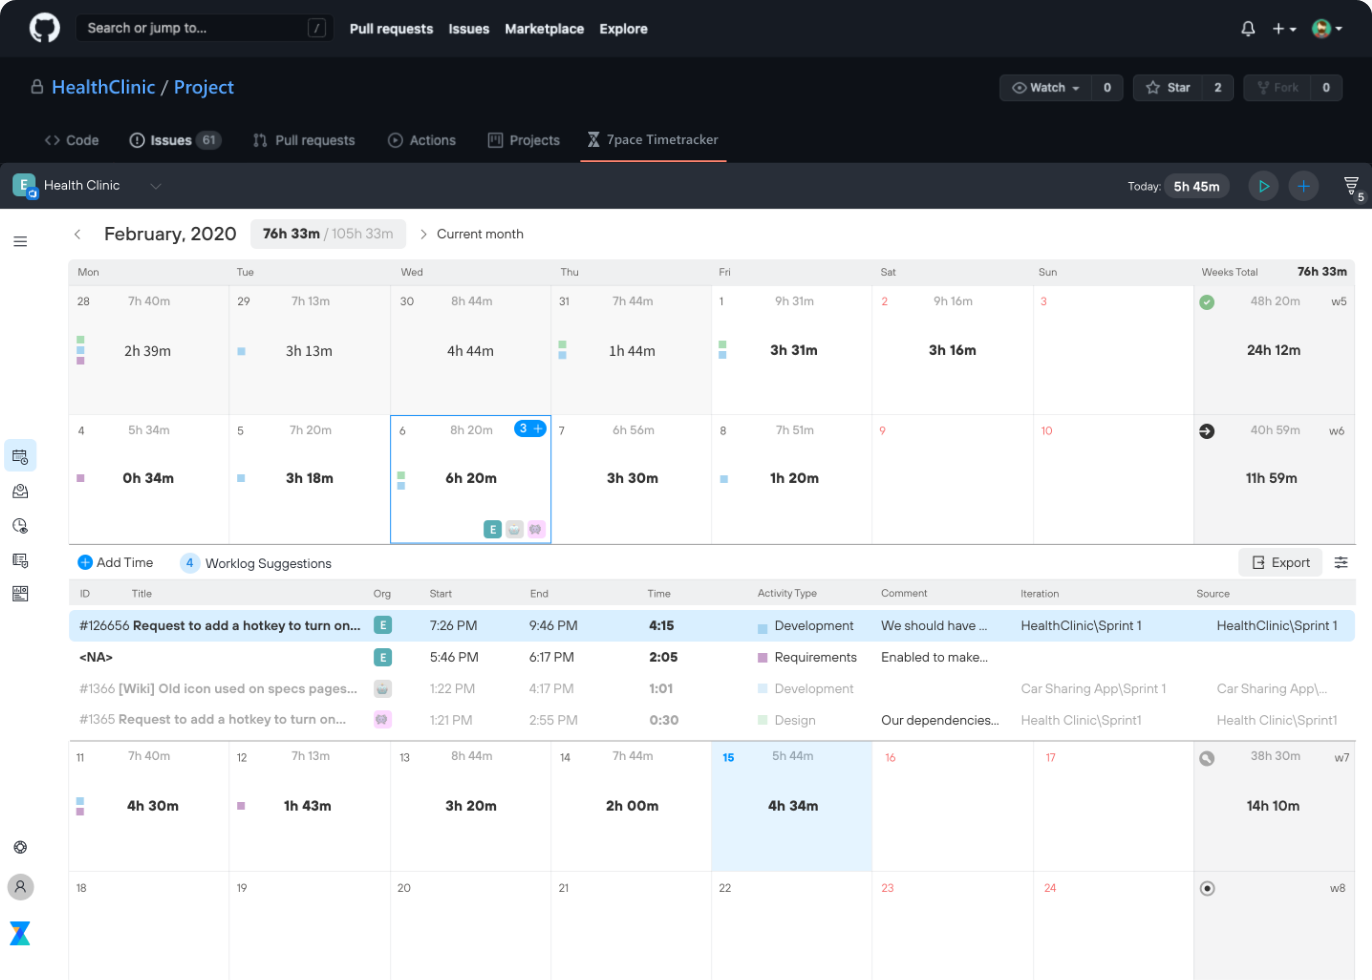The height and width of the screenshot is (980, 1372).
Task: Open the inbox tray sidebar icon
Action: pyautogui.click(x=20, y=491)
